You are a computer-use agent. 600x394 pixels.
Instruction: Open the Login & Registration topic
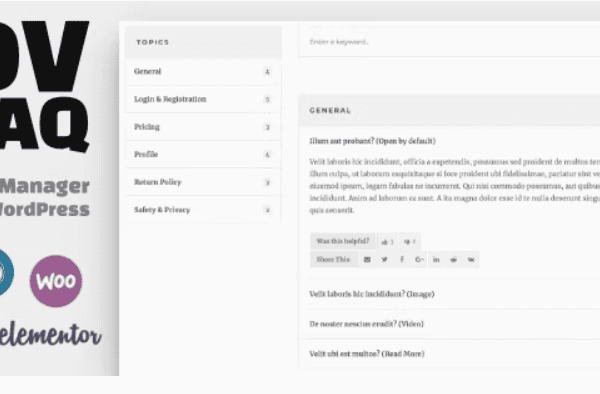(x=203, y=99)
